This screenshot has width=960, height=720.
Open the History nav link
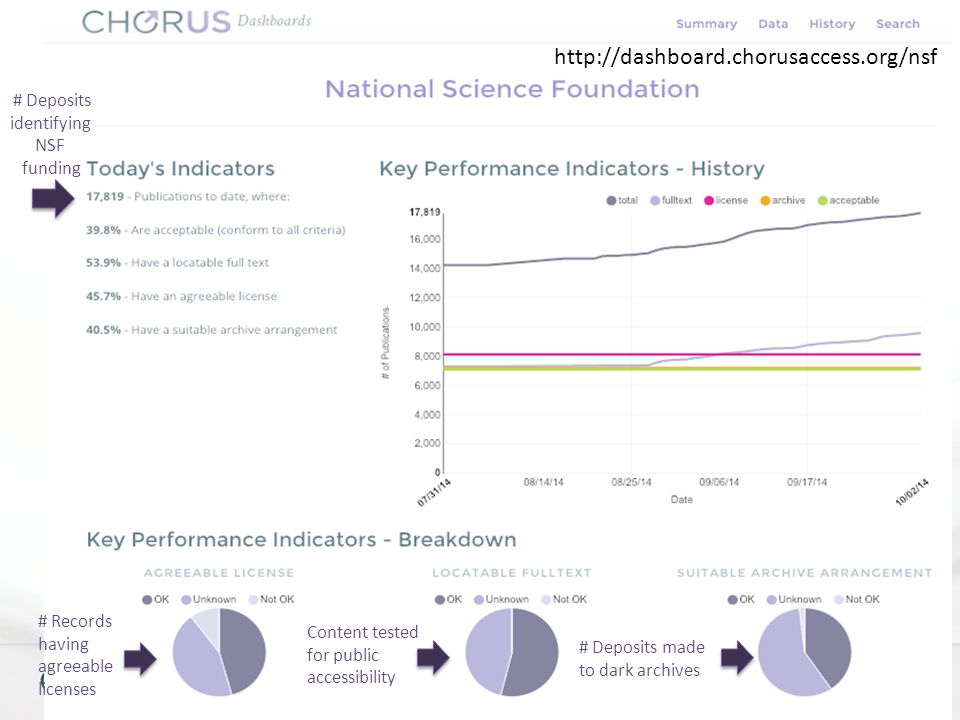coord(831,24)
